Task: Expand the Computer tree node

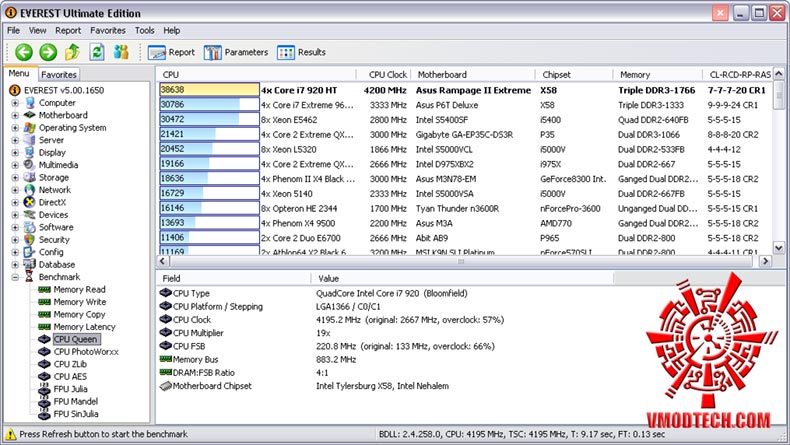Action: (x=15, y=103)
